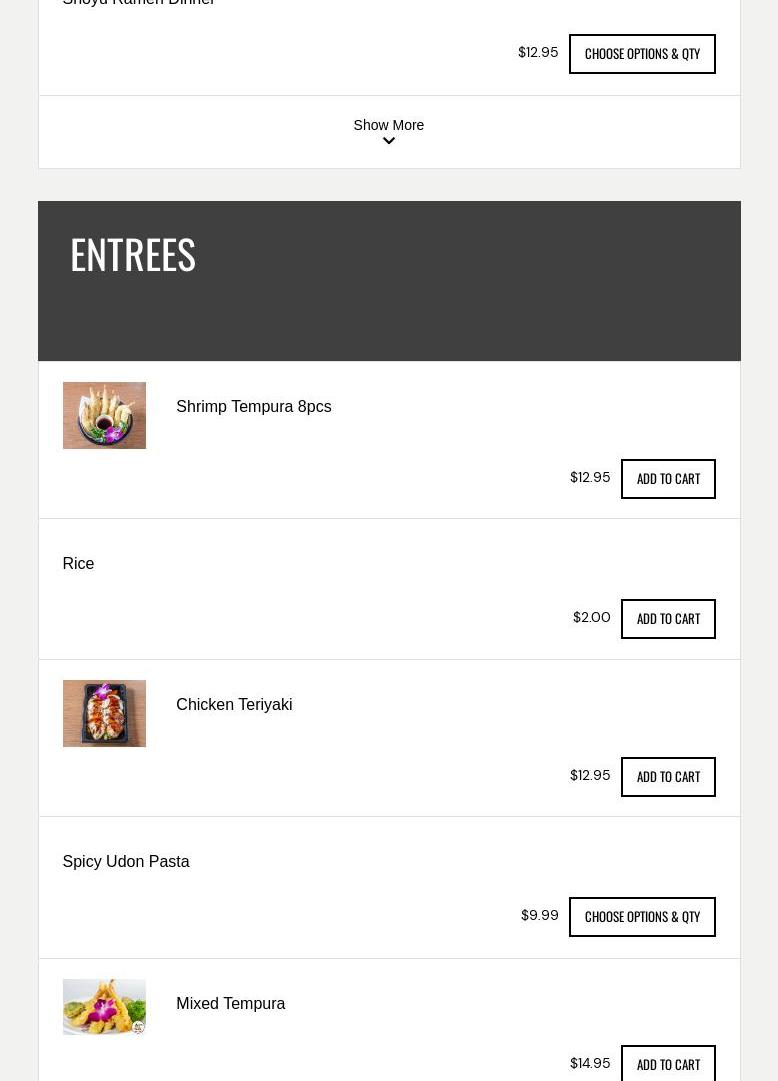Add Rice to cart

[668, 619]
